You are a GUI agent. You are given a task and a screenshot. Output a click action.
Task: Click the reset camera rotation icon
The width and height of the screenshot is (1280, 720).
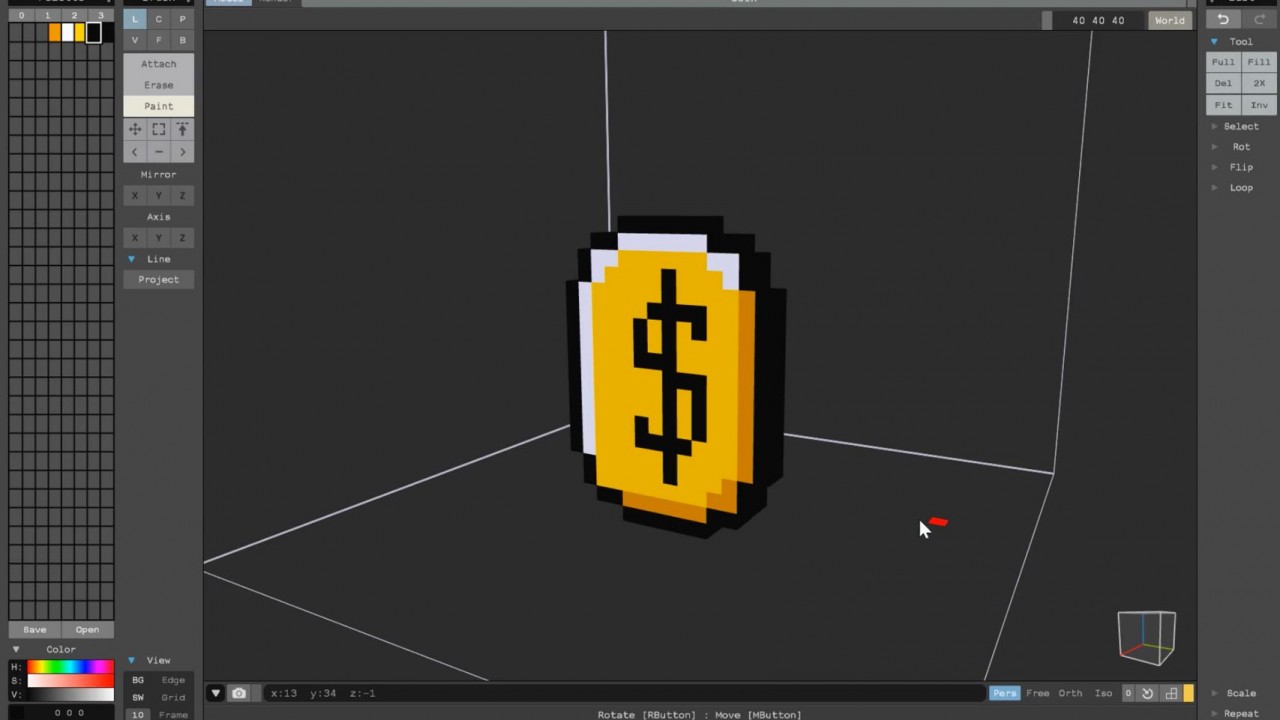[1148, 693]
